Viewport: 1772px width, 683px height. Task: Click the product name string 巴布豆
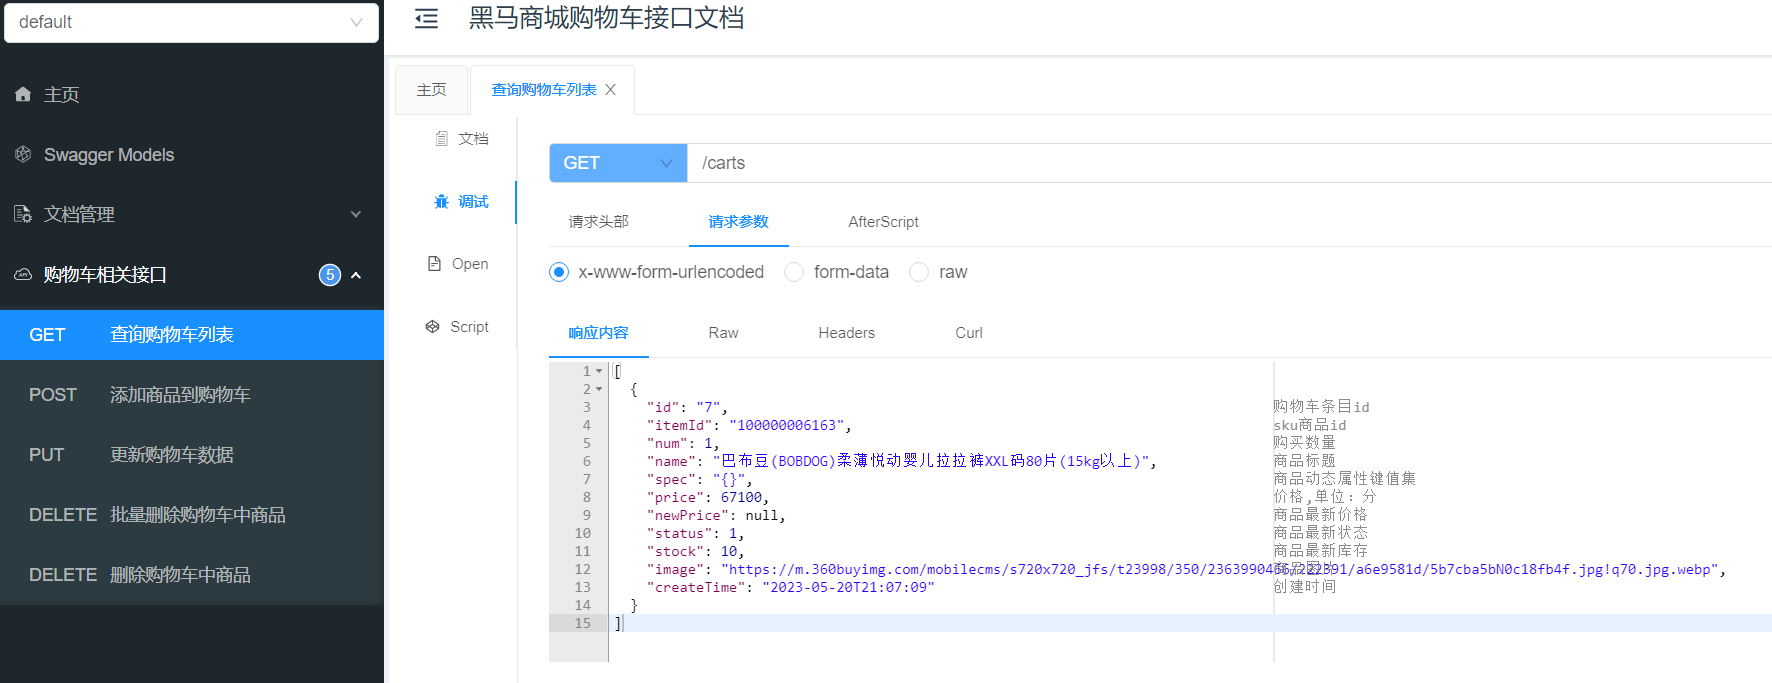point(930,461)
